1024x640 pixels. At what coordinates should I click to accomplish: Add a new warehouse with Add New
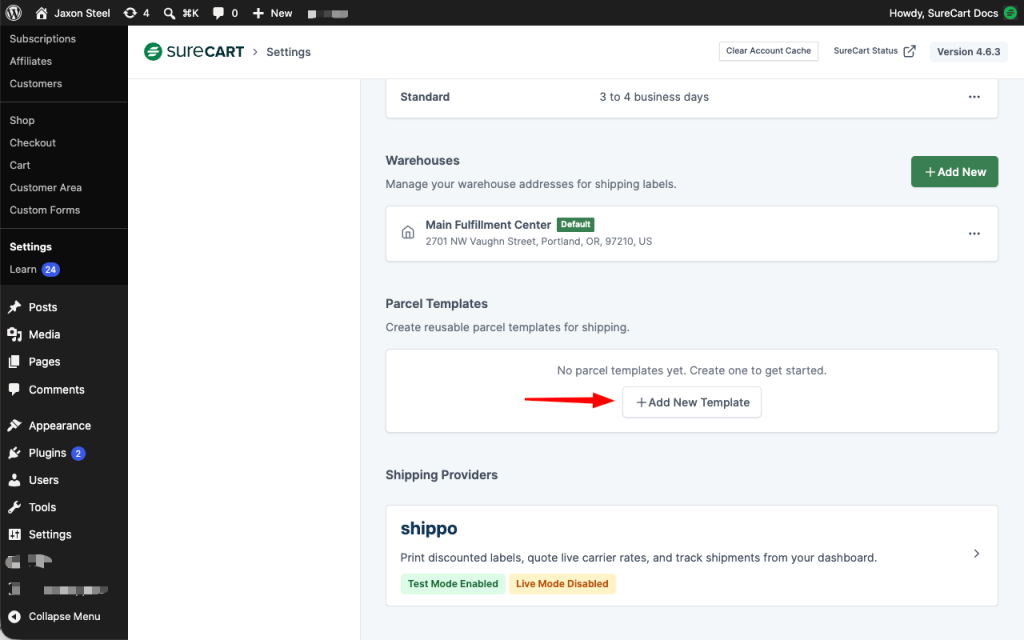point(954,172)
